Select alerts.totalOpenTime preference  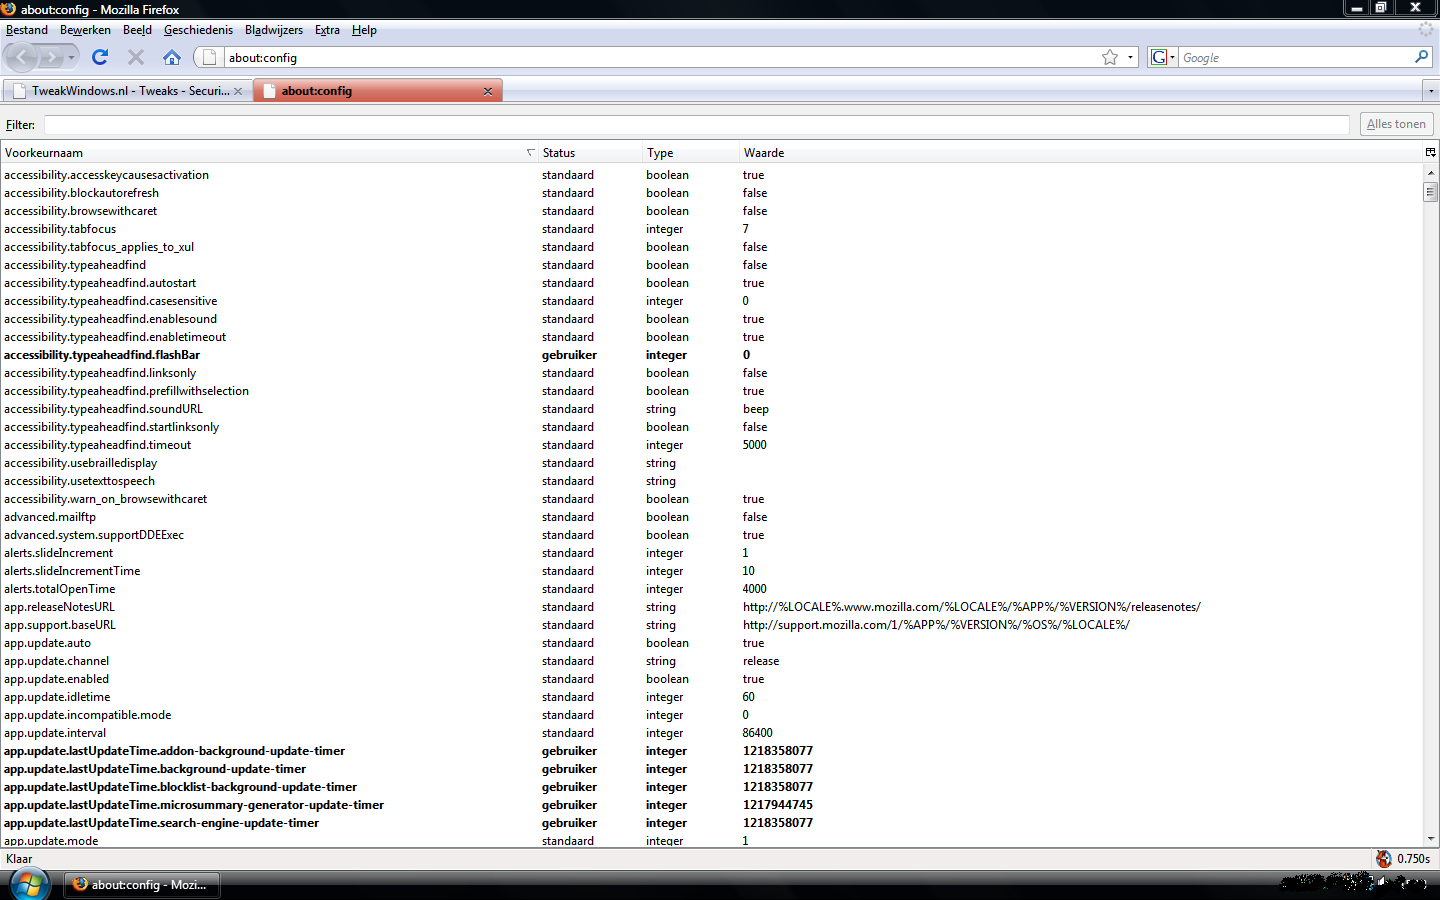tap(711, 589)
